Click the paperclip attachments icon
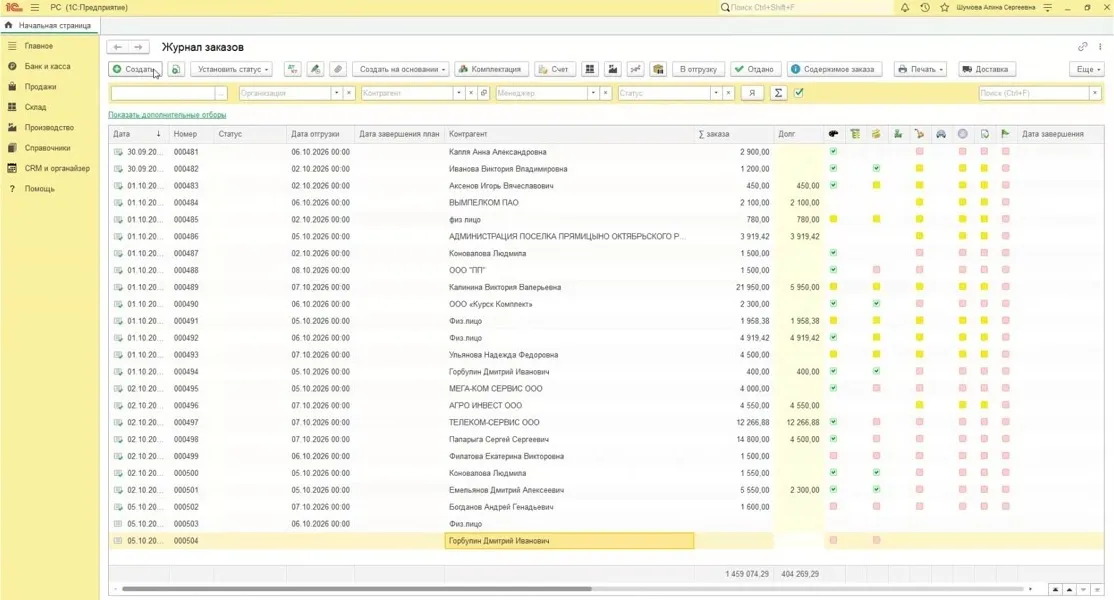This screenshot has width=1114, height=600. [338, 70]
